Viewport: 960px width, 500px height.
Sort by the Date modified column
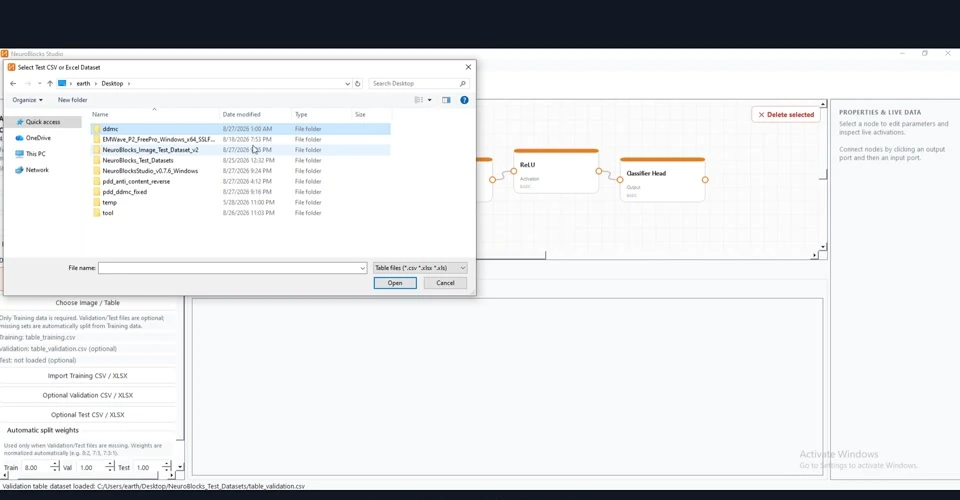(x=255, y=114)
